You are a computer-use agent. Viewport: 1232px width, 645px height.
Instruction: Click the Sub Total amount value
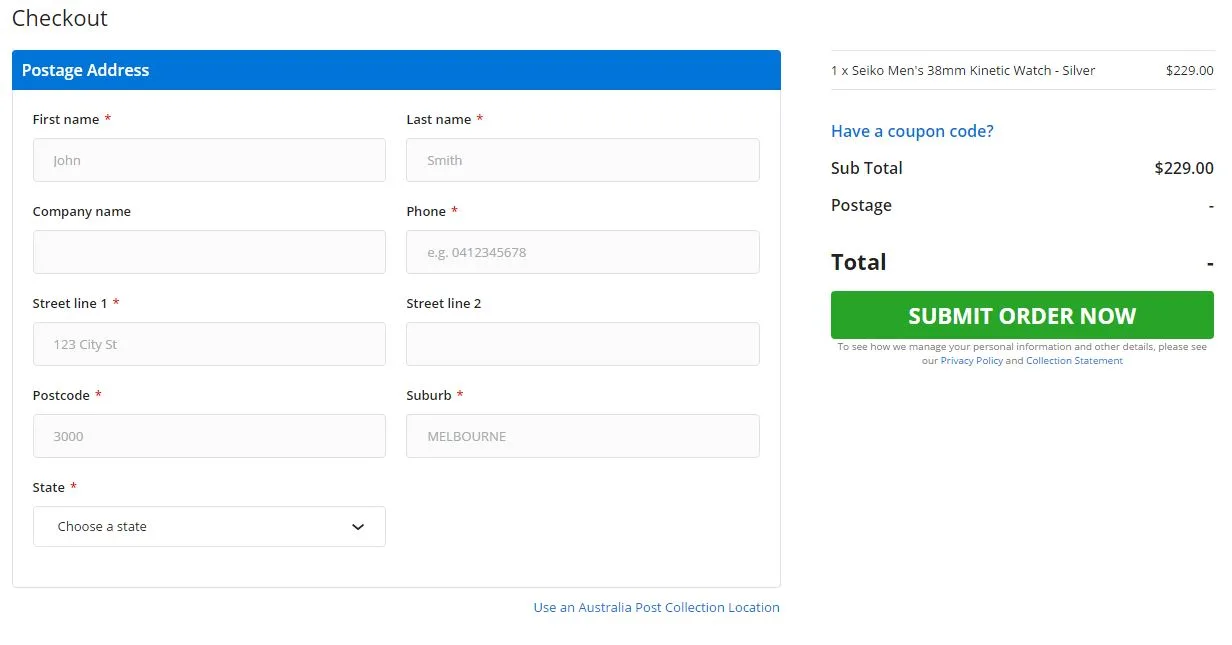1183,168
